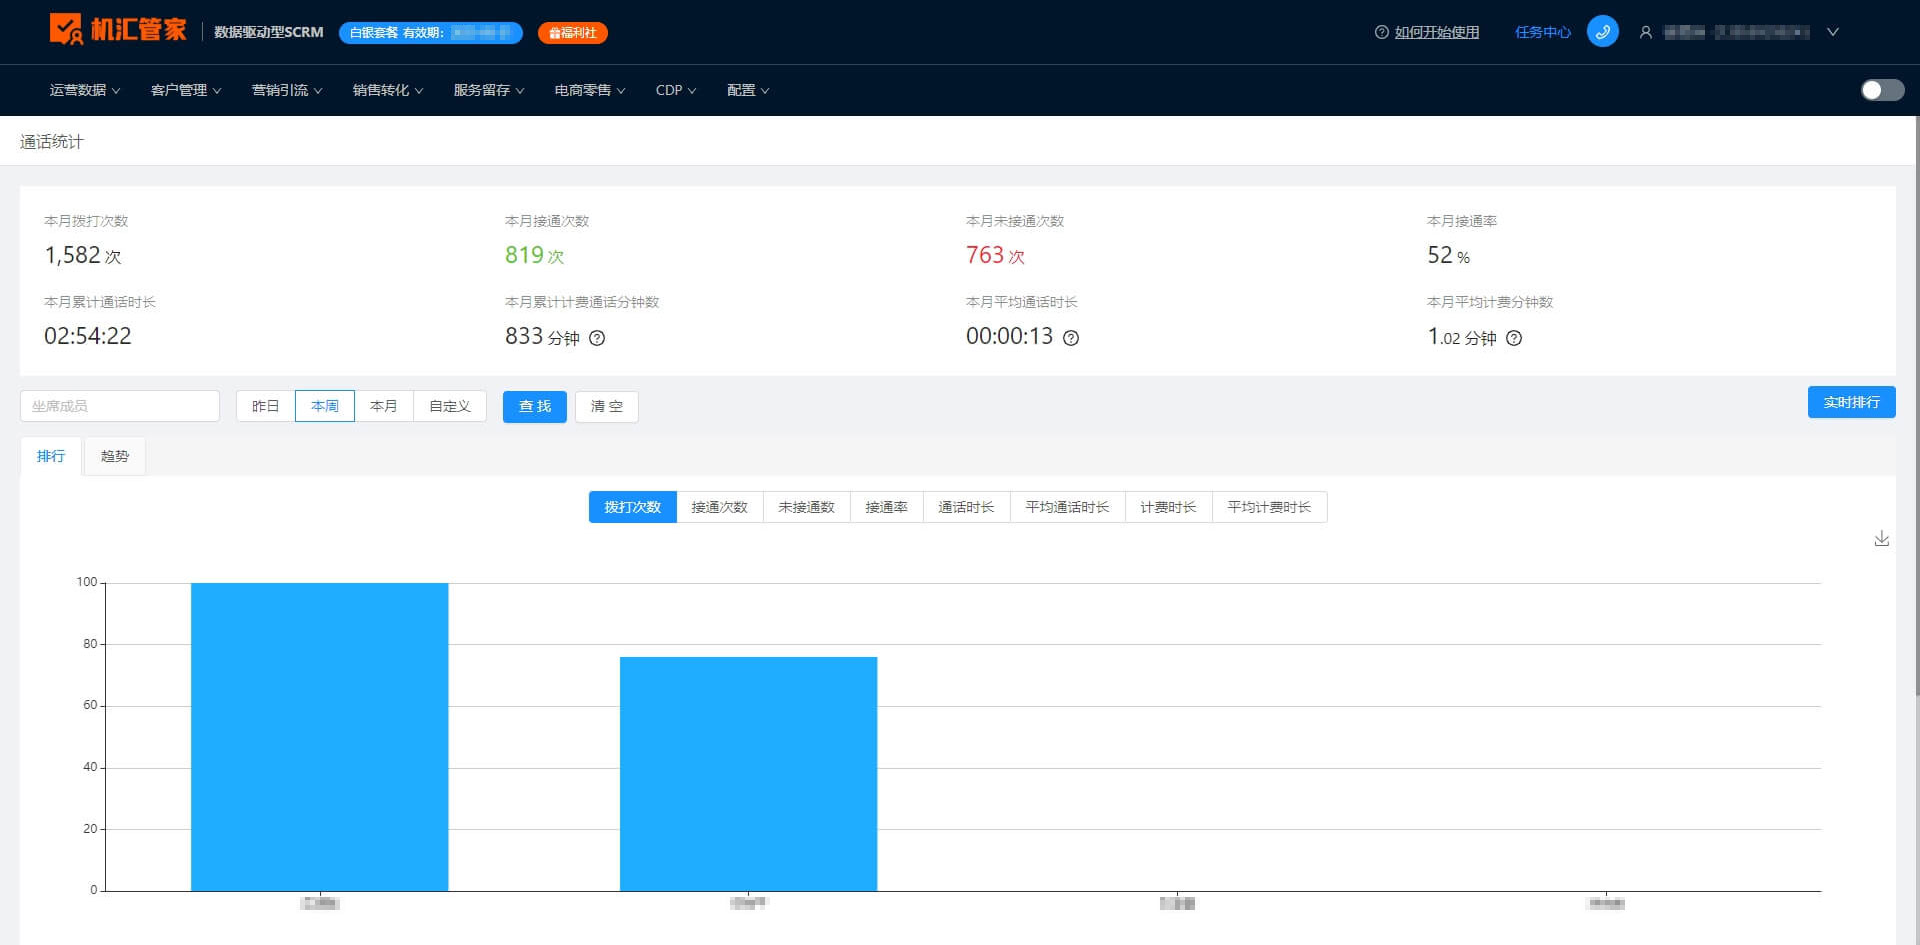Expand the 营销引流 menu

pyautogui.click(x=287, y=90)
